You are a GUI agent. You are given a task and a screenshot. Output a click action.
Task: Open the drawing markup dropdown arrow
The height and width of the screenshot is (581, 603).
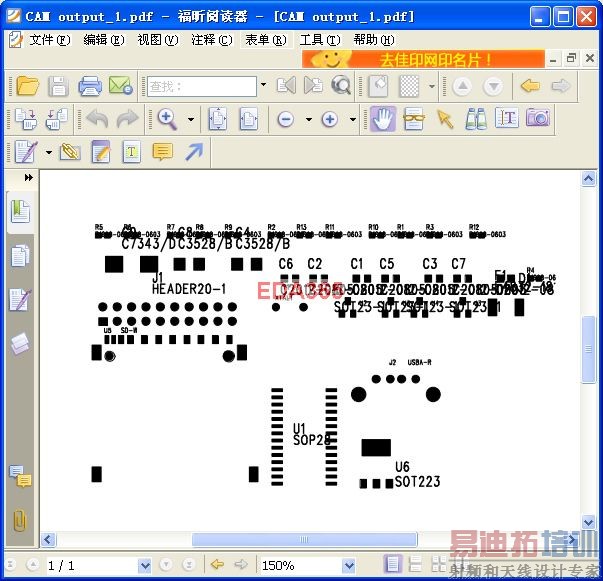(x=48, y=152)
